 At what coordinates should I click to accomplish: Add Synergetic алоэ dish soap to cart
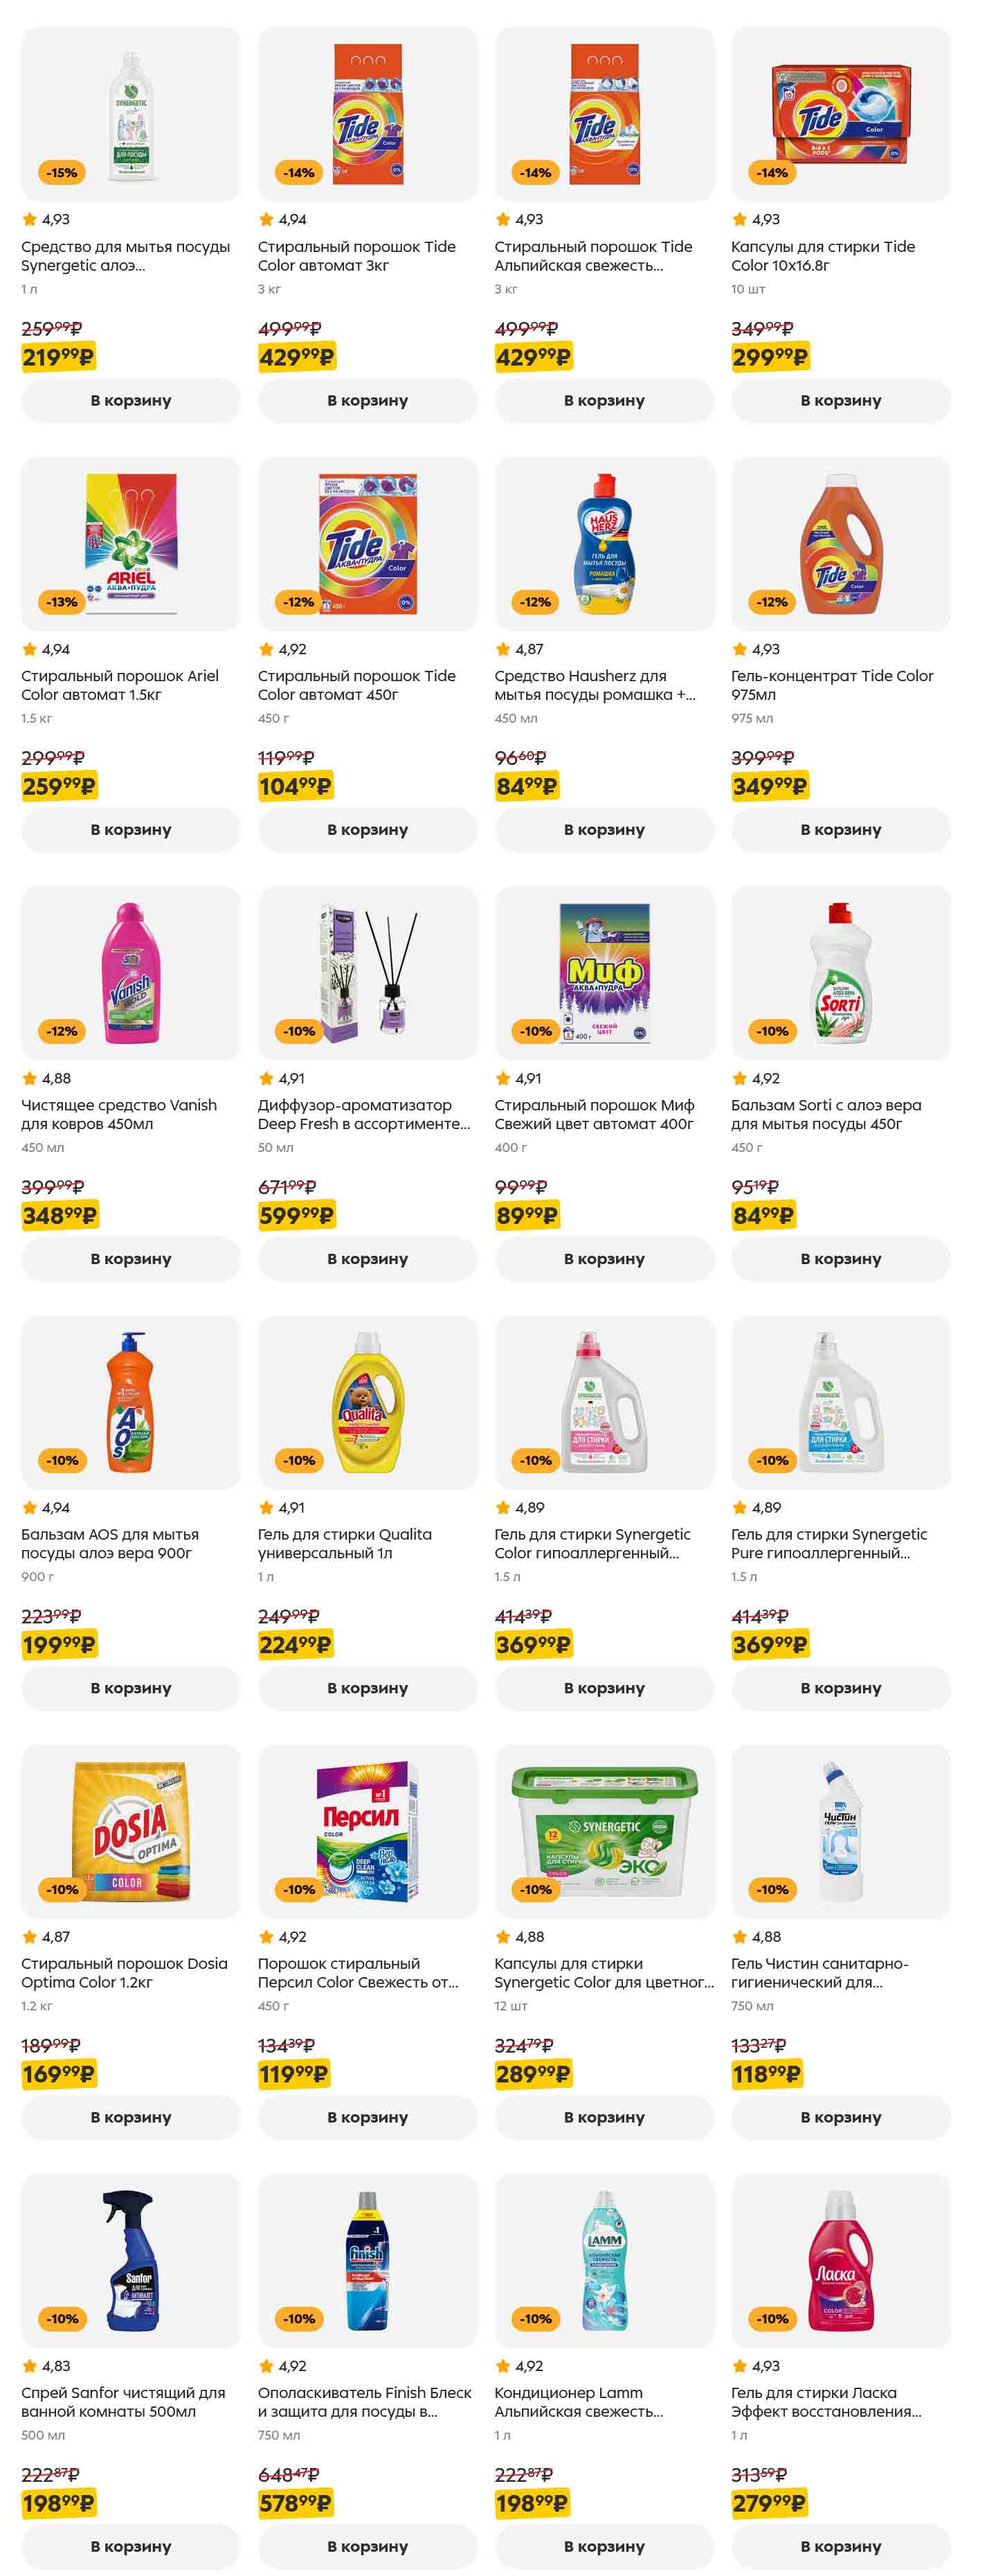[x=130, y=400]
